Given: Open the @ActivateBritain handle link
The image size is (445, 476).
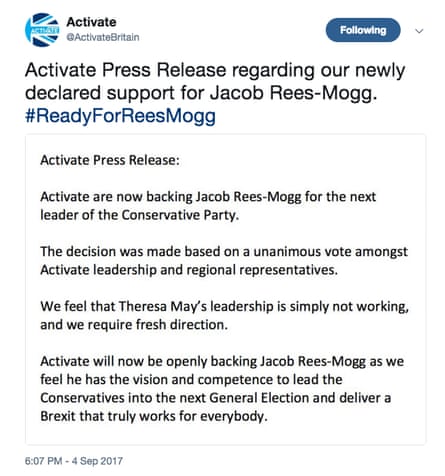Looking at the screenshot, I should click(103, 37).
